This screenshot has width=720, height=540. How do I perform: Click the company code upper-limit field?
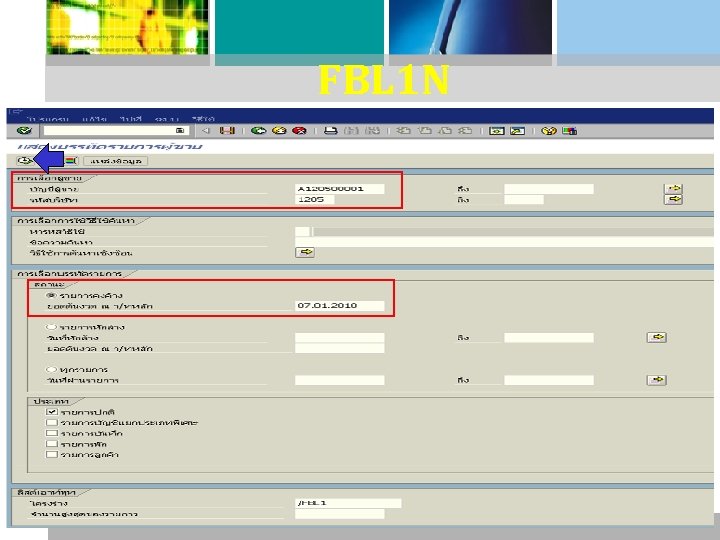[524, 199]
